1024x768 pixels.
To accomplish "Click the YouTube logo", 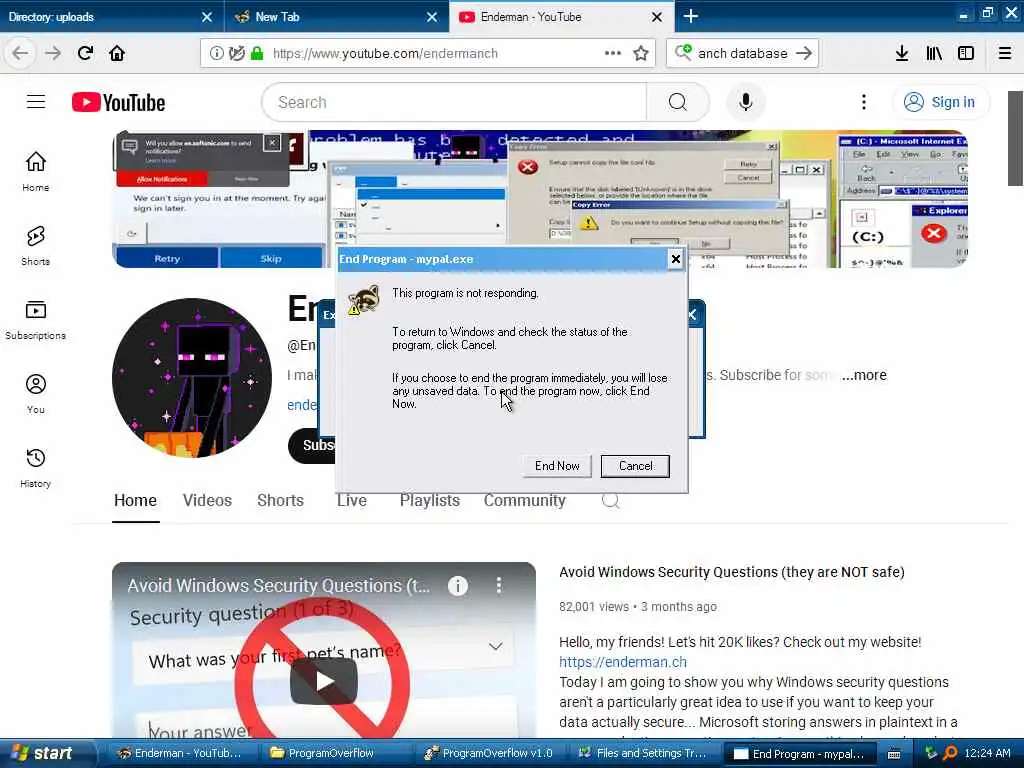I will 119,103.
